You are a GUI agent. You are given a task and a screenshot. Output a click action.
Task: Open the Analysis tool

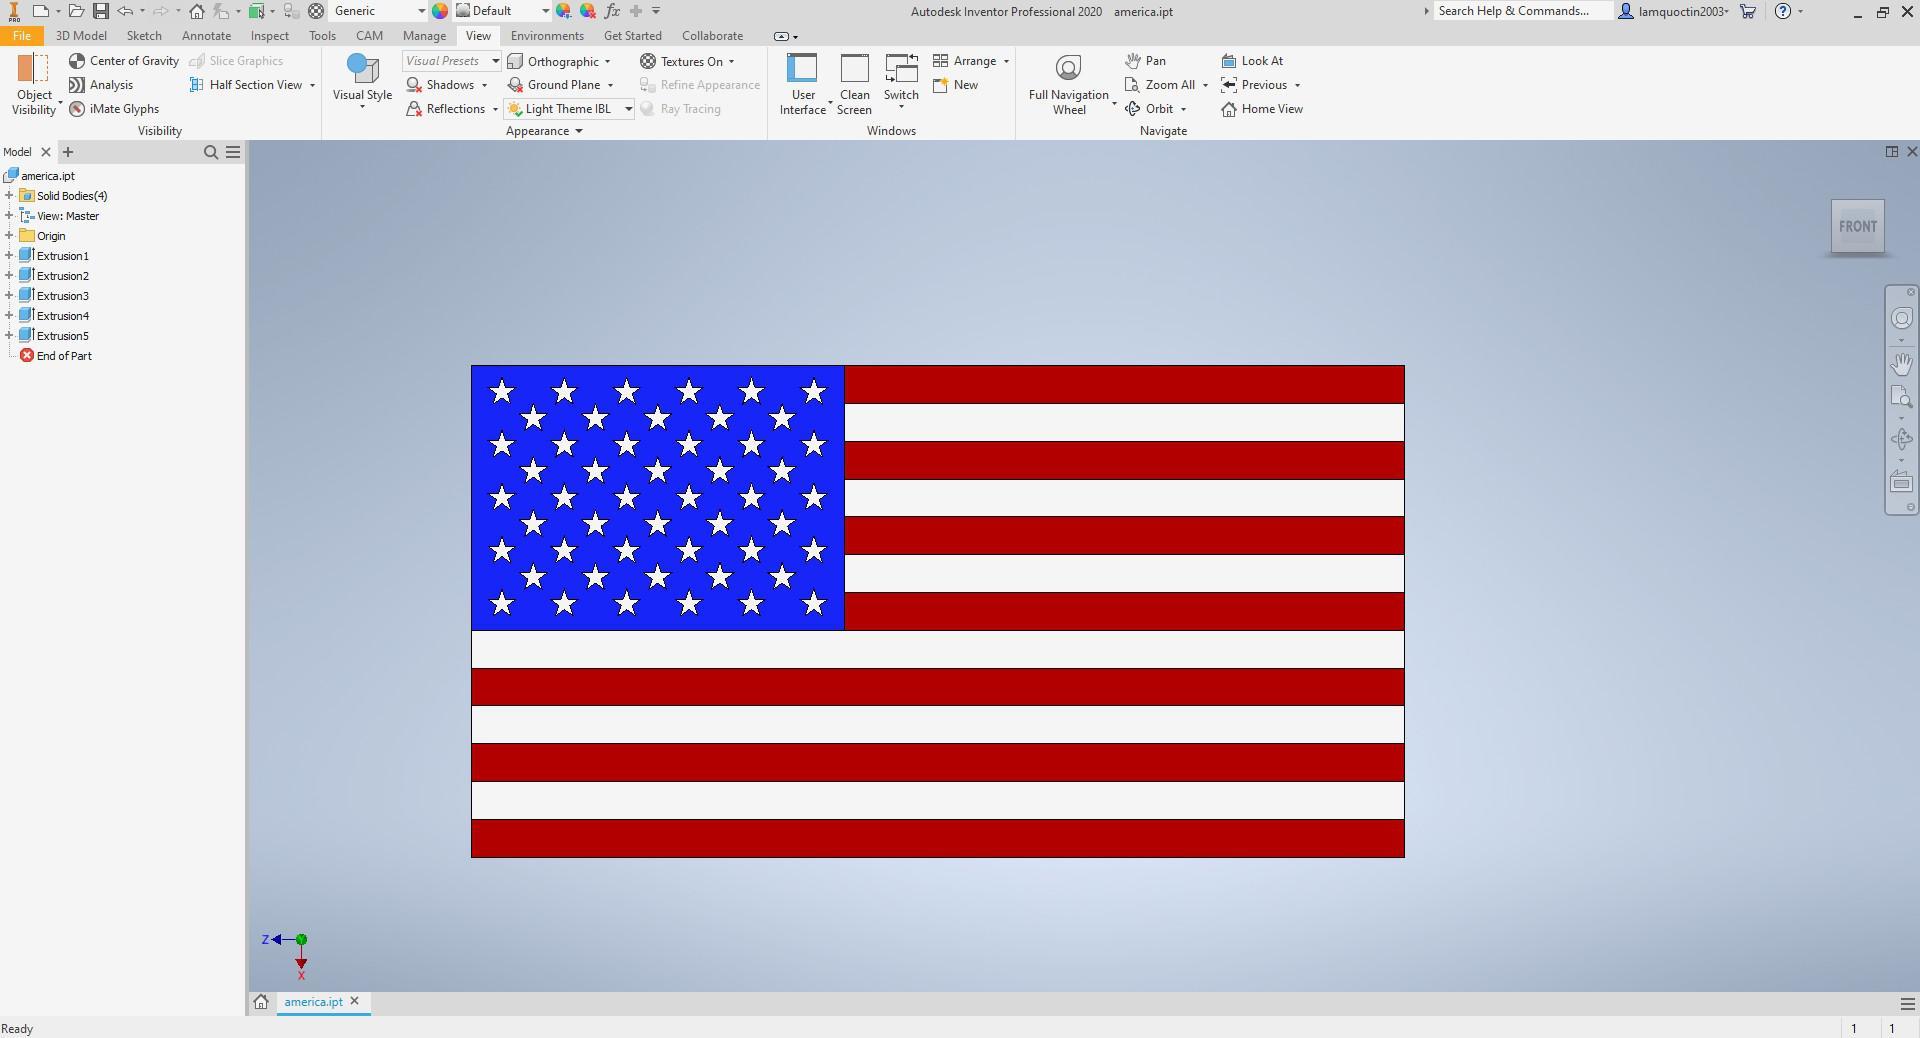click(101, 85)
